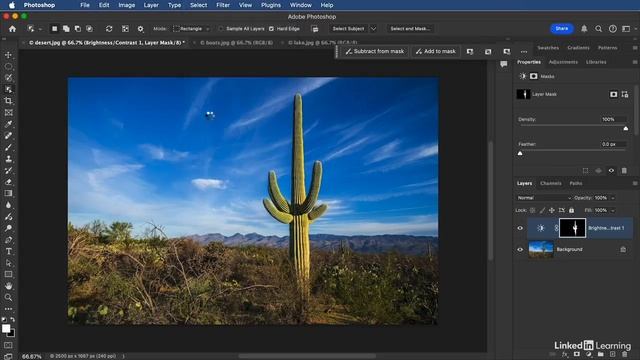
Task: Click Add to mask button
Action: coord(436,51)
